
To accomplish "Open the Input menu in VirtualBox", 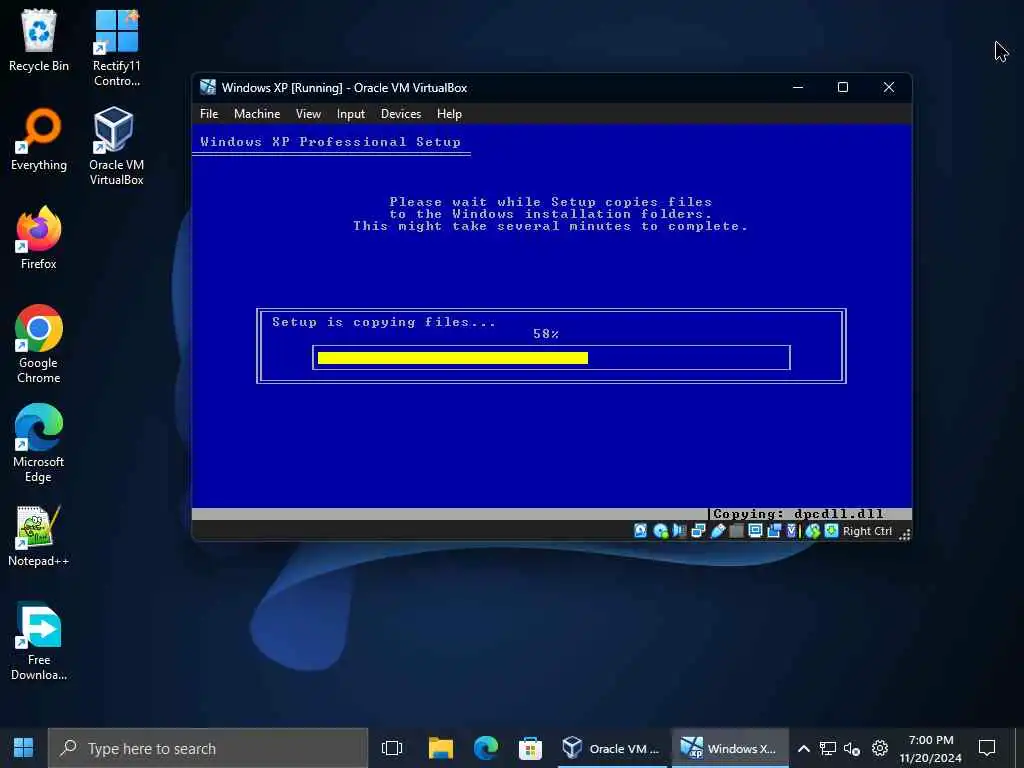I will 351,114.
